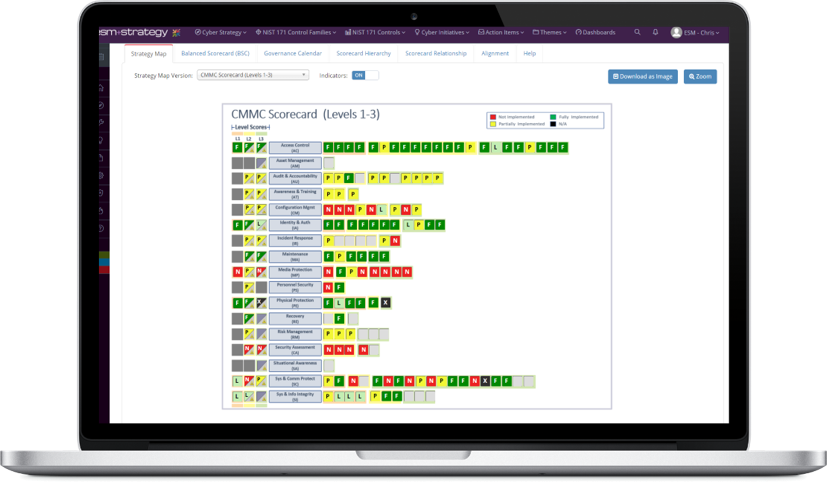Open the Dashboards menu item
This screenshot has width=827, height=482.
(x=595, y=33)
